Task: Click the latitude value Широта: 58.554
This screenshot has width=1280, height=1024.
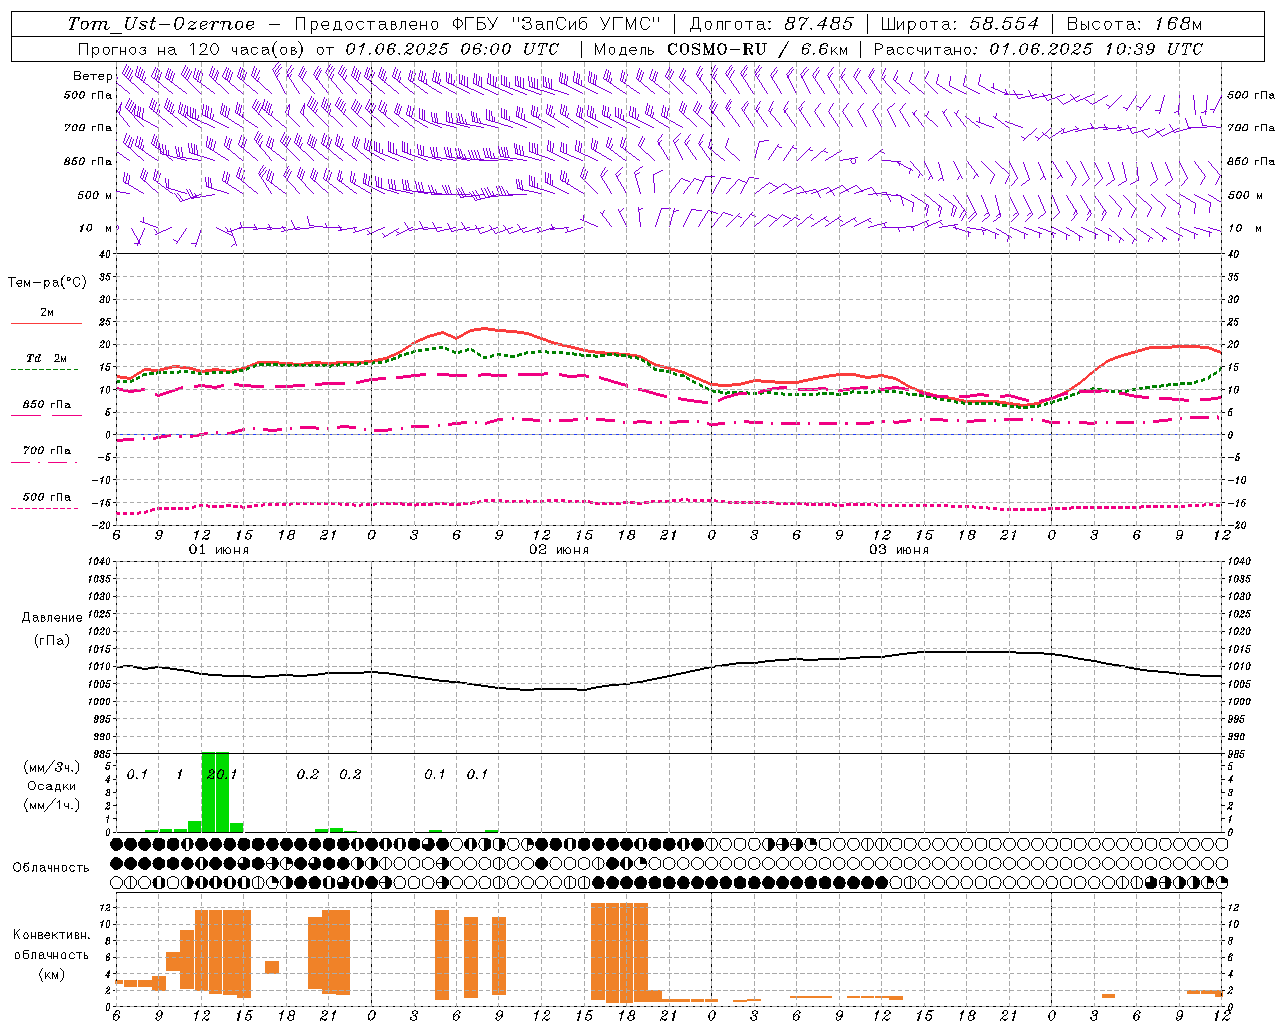Action: 959,24
